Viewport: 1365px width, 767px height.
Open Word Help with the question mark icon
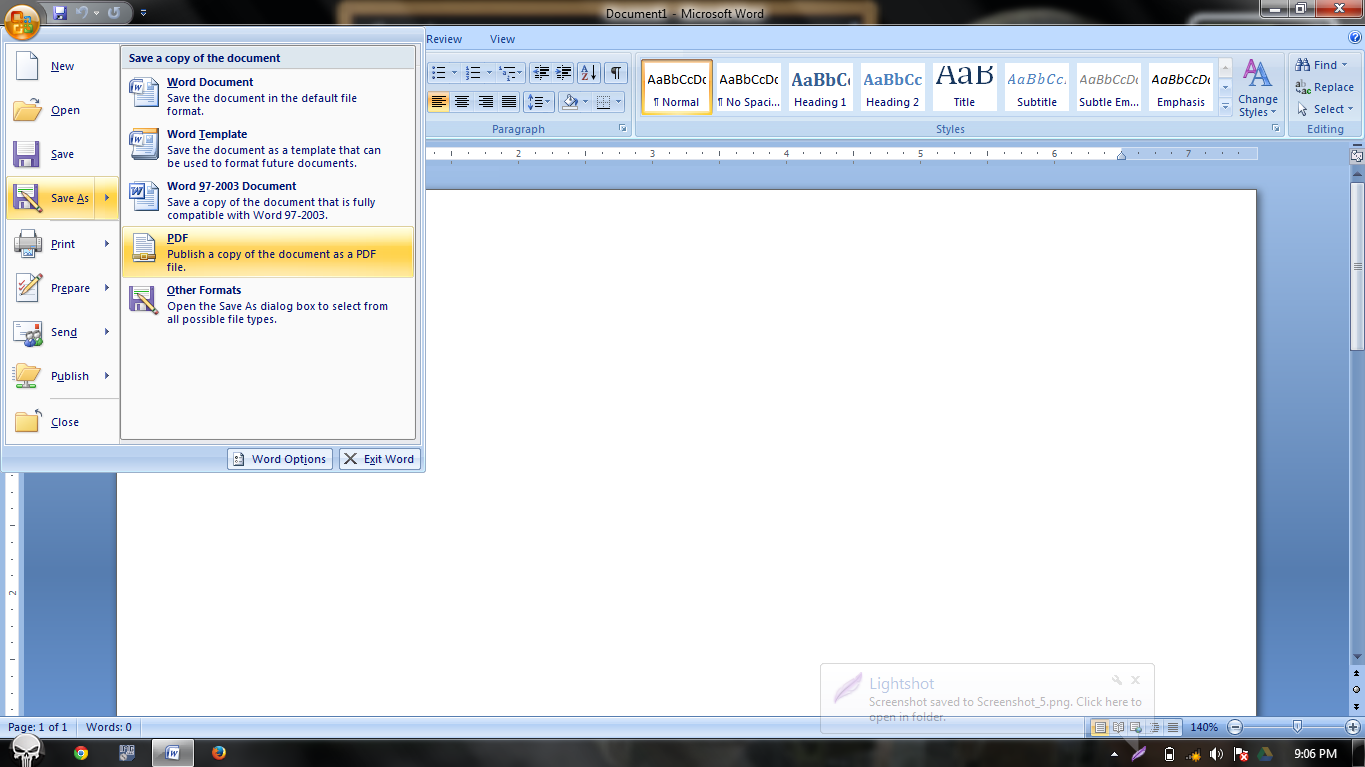pos(1355,38)
